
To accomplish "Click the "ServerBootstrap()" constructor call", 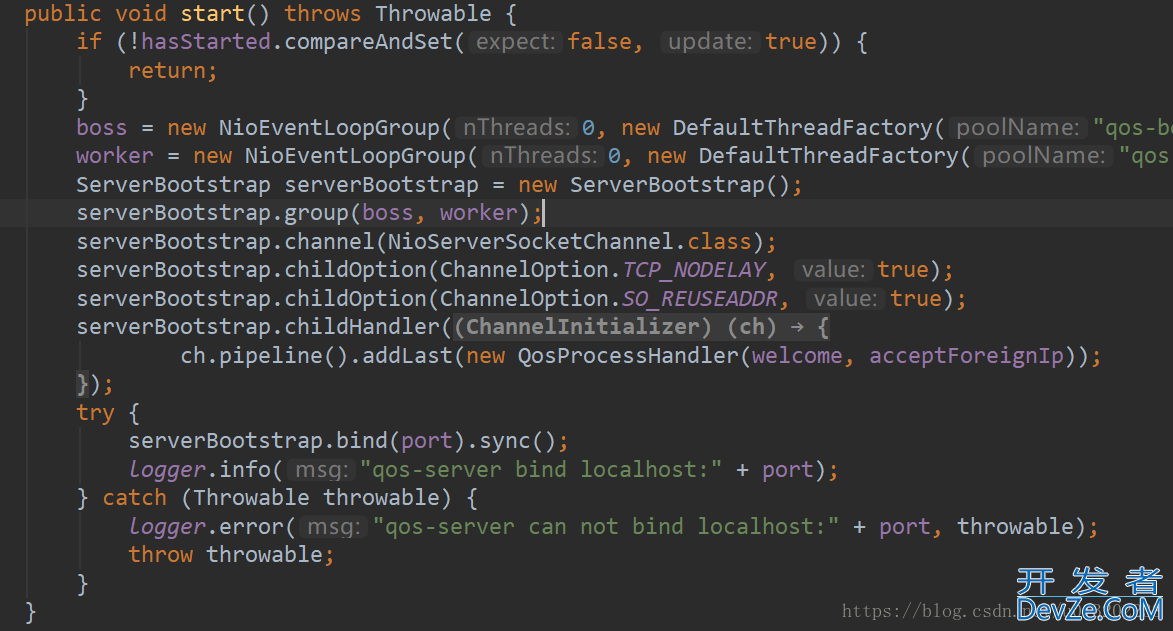I will 679,185.
